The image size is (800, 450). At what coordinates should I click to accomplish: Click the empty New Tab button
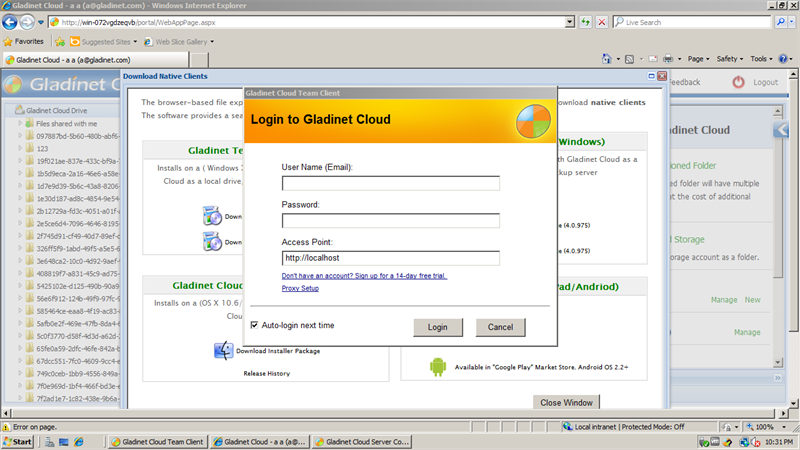pos(199,60)
